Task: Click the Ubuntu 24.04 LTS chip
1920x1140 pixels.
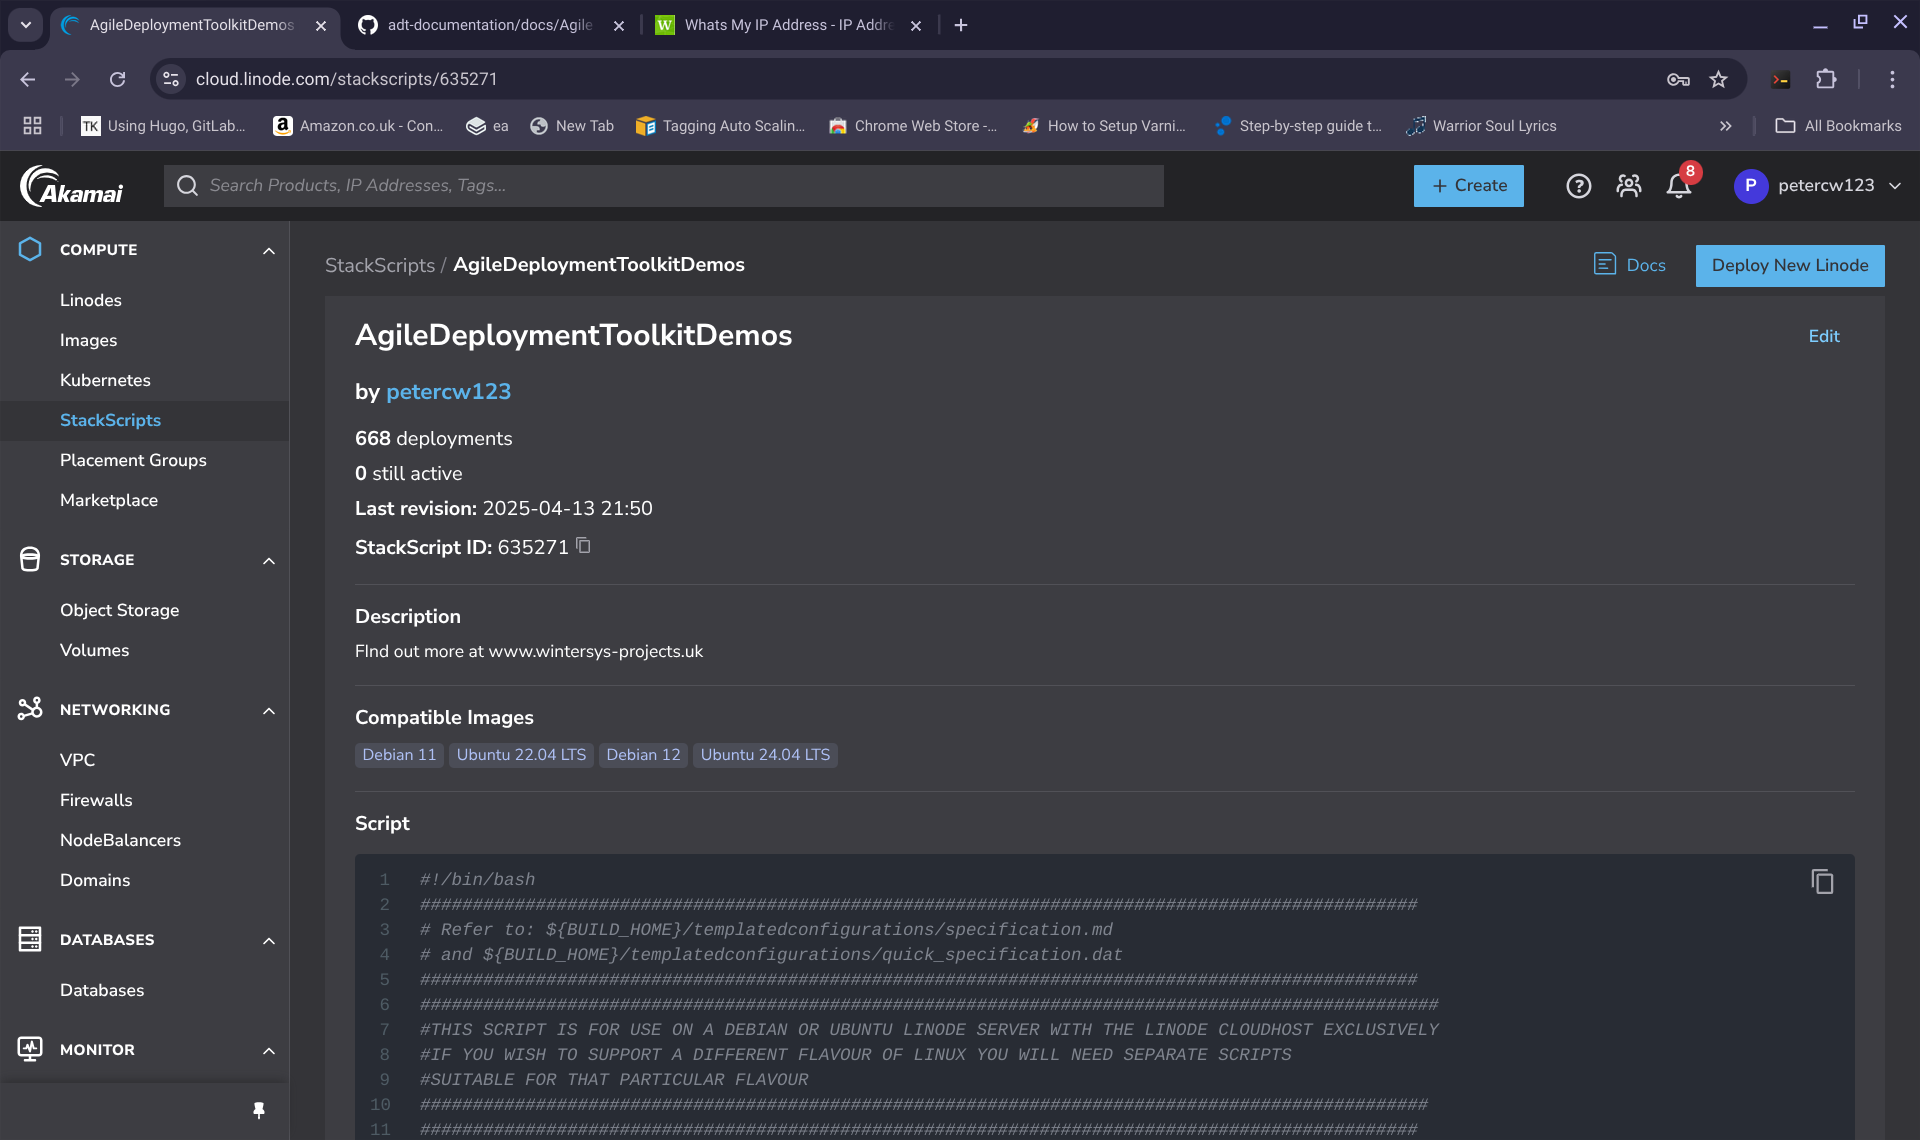Action: [x=765, y=755]
